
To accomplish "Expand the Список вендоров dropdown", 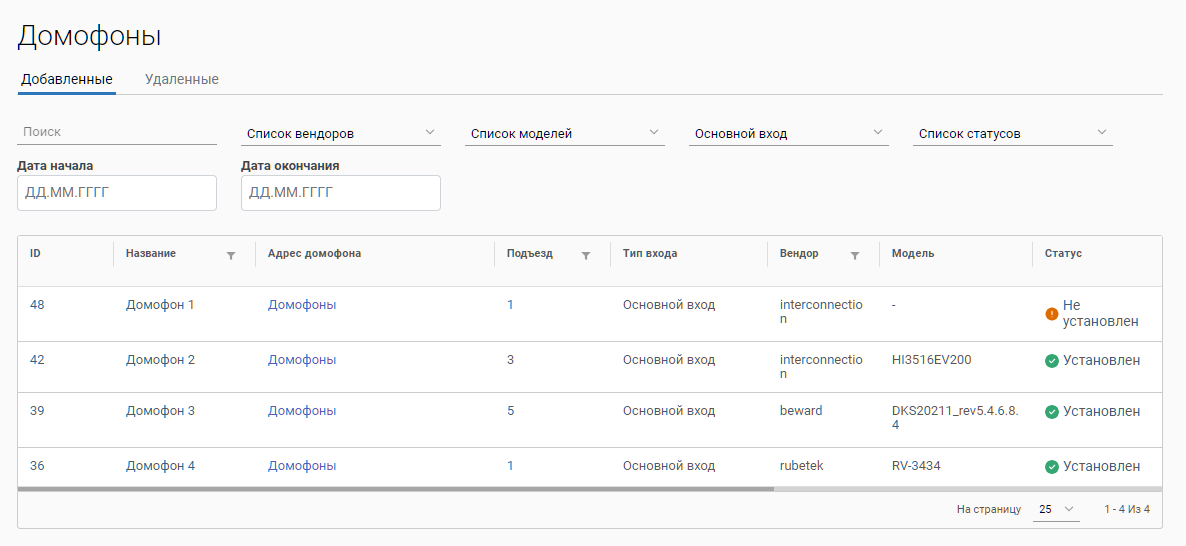I will click(341, 133).
